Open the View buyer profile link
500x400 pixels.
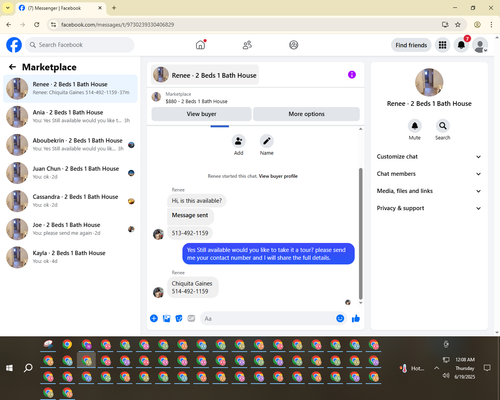(x=278, y=176)
